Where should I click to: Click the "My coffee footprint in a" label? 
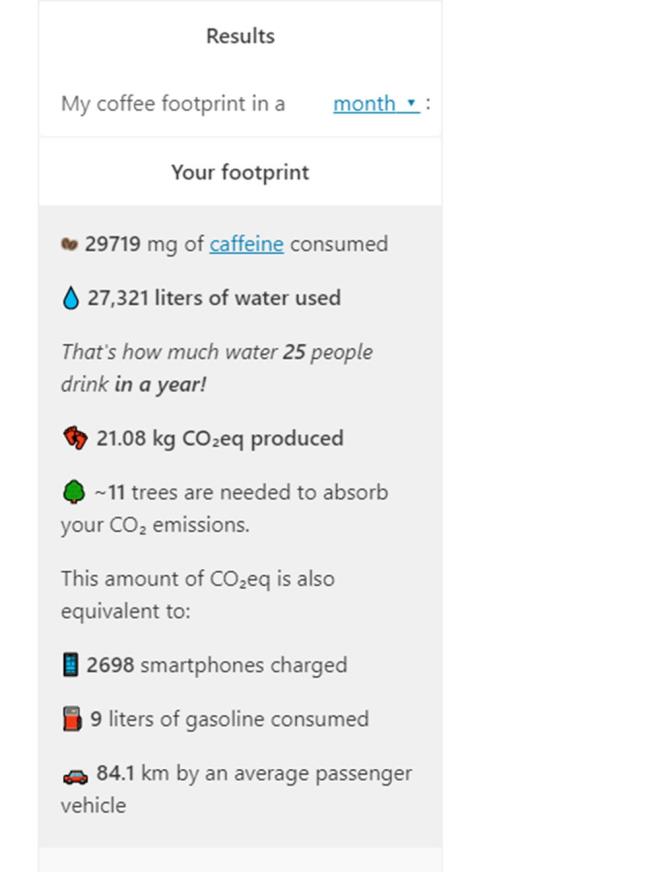tap(173, 104)
